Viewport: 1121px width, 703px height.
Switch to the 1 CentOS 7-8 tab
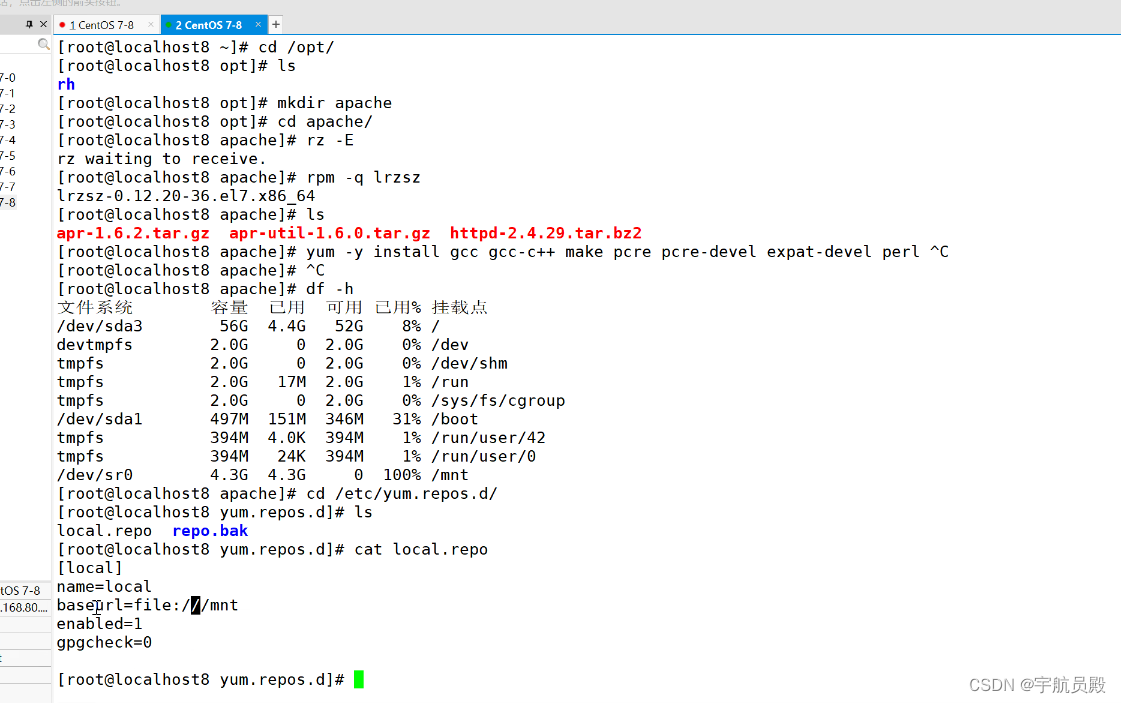[x=100, y=25]
